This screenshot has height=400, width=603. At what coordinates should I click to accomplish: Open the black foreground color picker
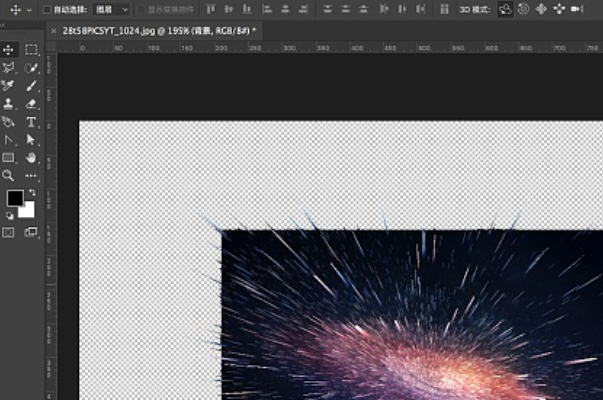15,198
